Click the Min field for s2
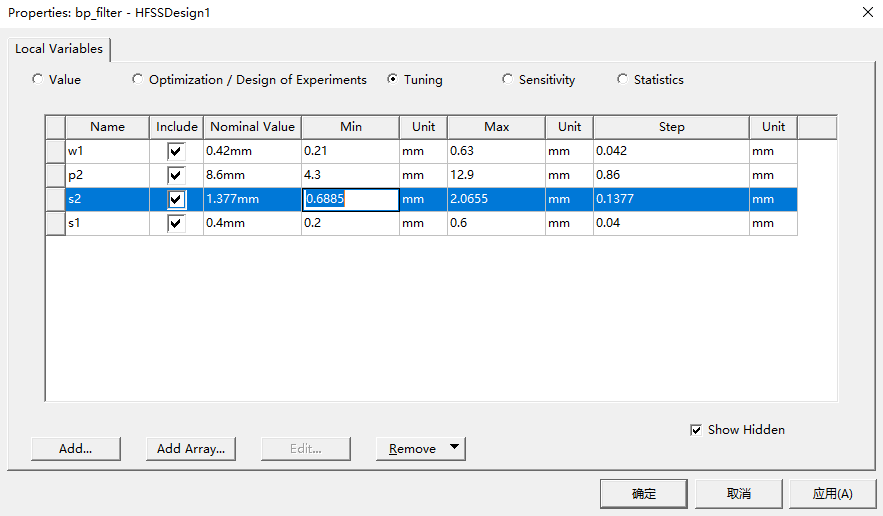This screenshot has height=516, width=883. point(350,199)
